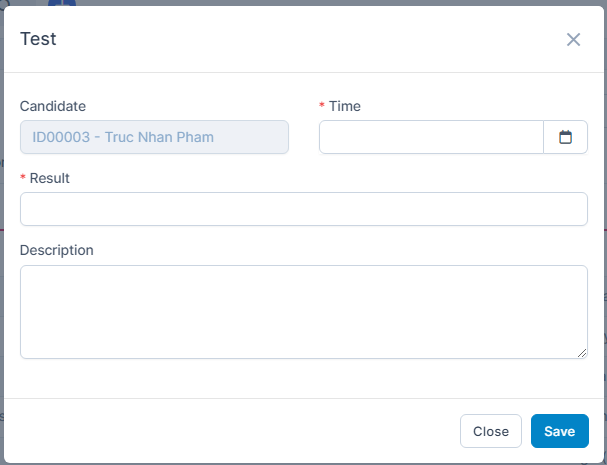Click the red asterisk beside Result

coord(23,178)
